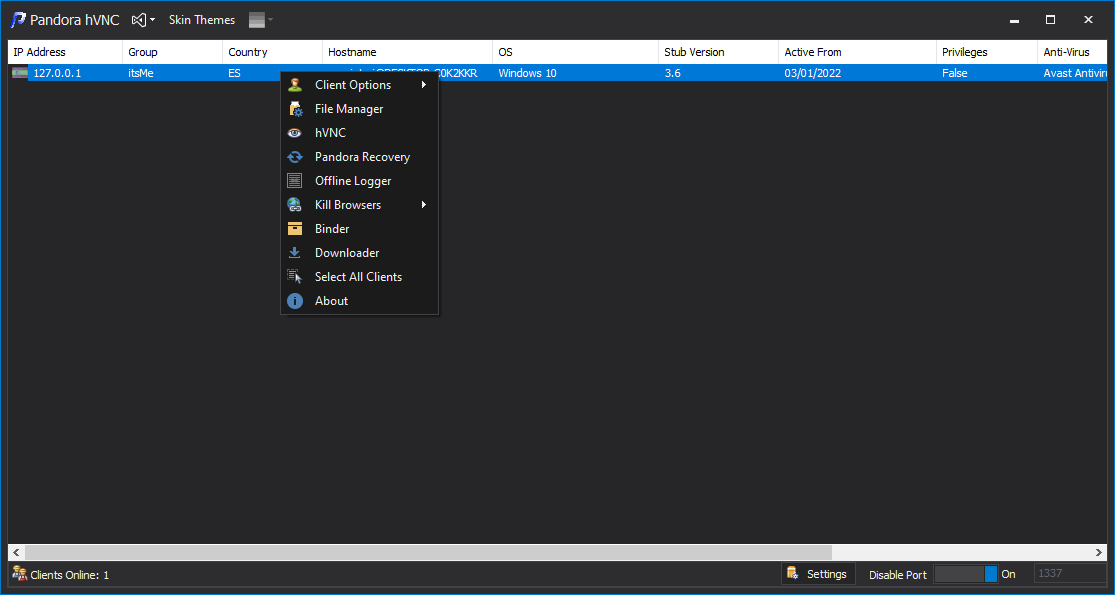Toggle the Disable Port switch
The image size is (1115, 595).
coord(966,574)
